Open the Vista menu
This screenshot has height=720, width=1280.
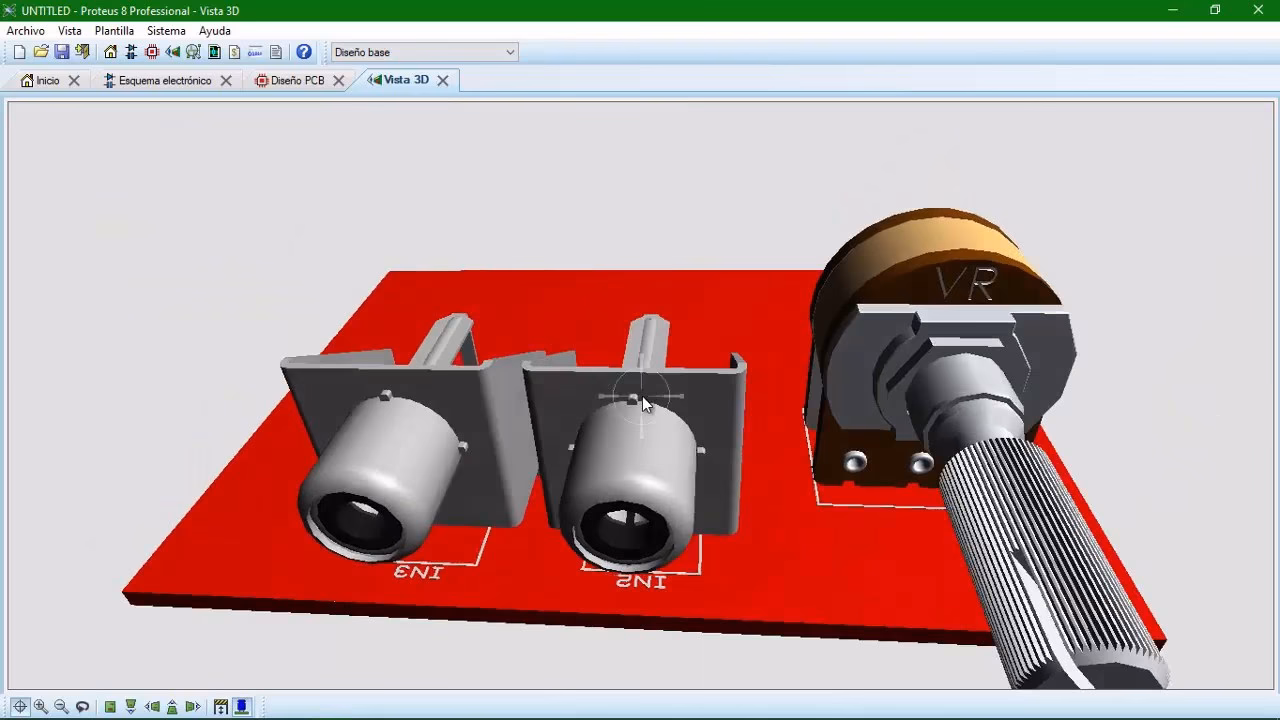(x=69, y=31)
